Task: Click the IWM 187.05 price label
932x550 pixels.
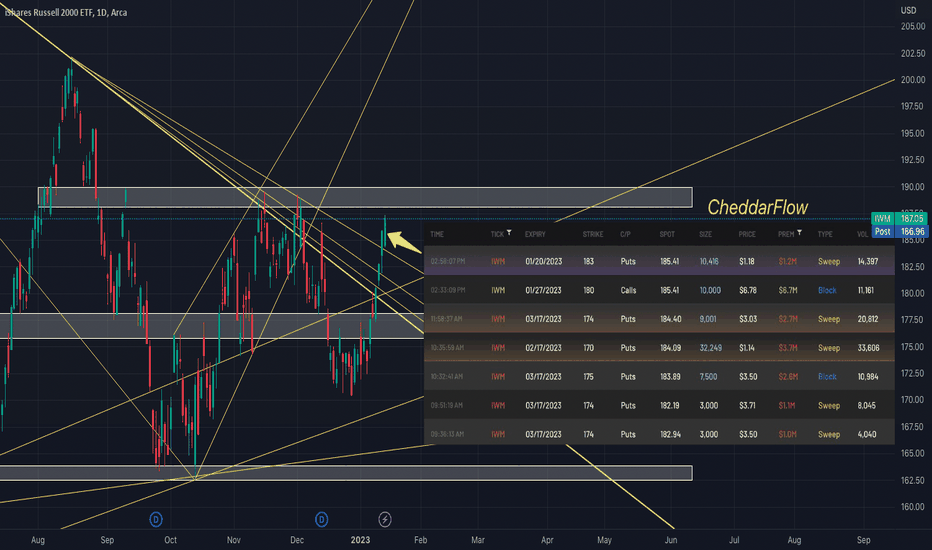Action: (x=899, y=218)
